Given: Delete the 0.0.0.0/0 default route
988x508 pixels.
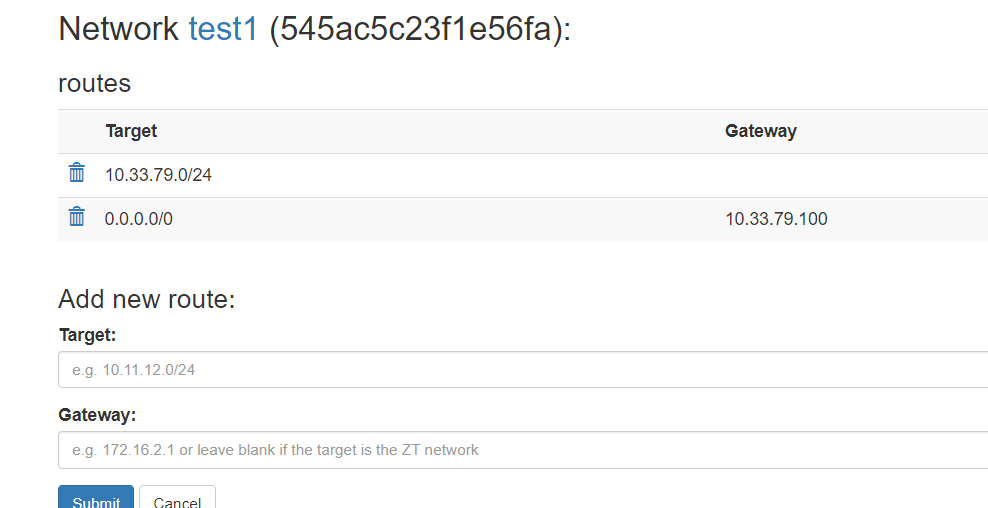Looking at the screenshot, I should pos(76,217).
